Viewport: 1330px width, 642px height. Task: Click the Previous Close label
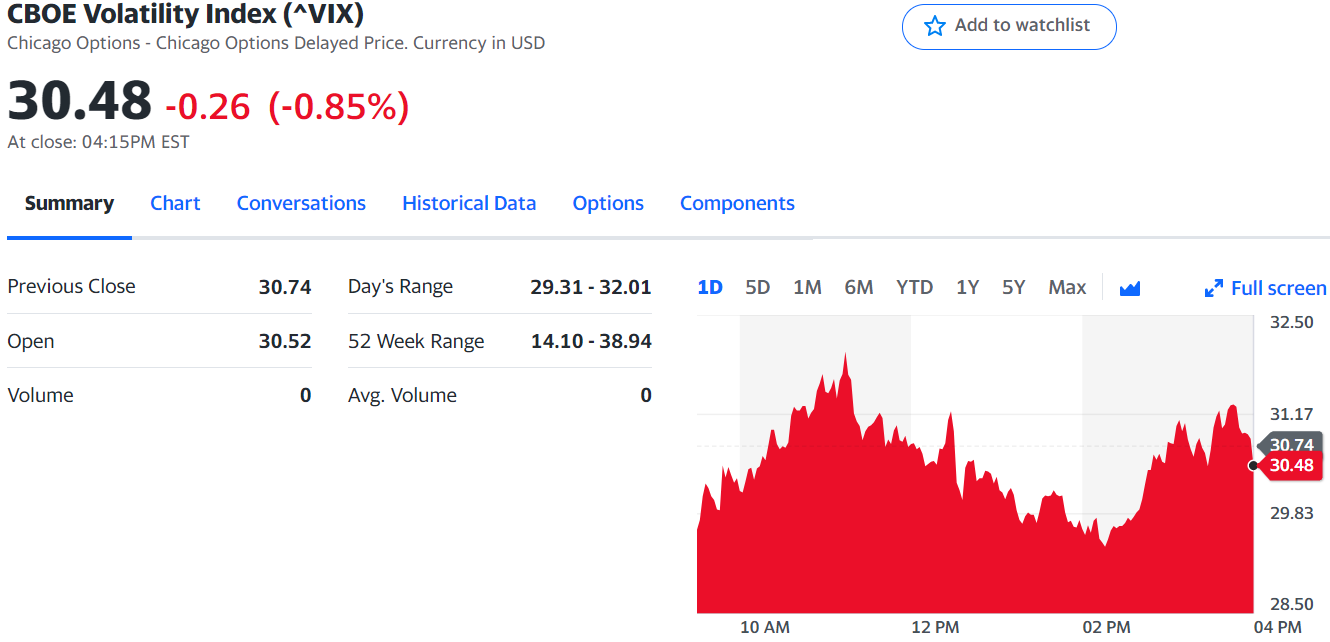pos(71,286)
